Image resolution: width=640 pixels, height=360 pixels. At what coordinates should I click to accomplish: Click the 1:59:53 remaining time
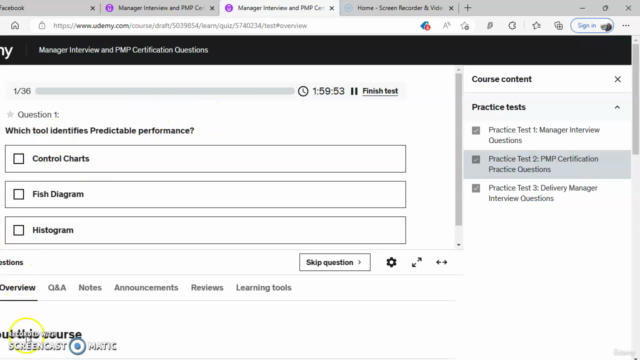[328, 91]
